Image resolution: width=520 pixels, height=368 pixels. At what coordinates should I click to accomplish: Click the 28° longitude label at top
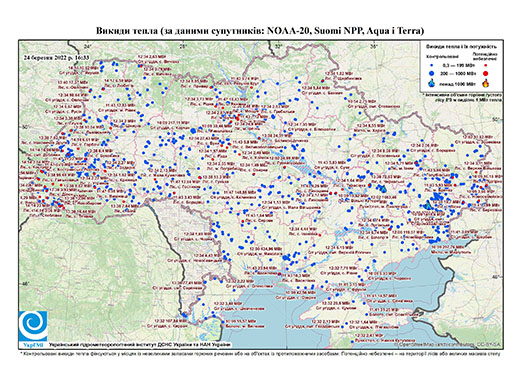182,46
